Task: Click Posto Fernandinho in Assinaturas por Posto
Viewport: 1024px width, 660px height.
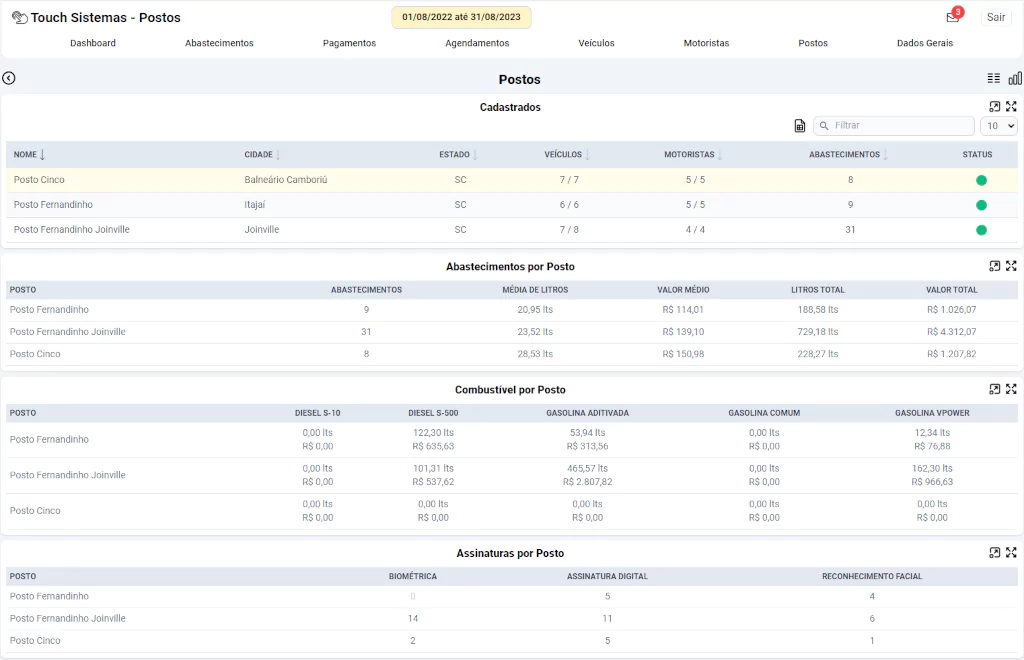Action: [49, 596]
